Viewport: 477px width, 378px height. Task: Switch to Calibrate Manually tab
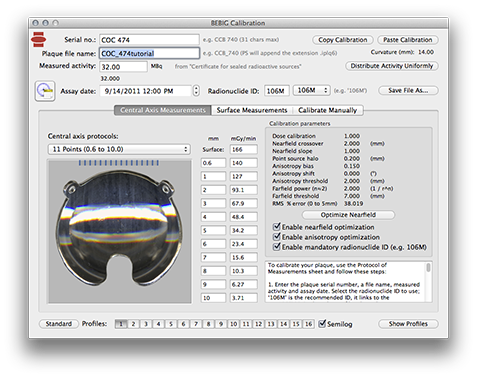point(328,110)
